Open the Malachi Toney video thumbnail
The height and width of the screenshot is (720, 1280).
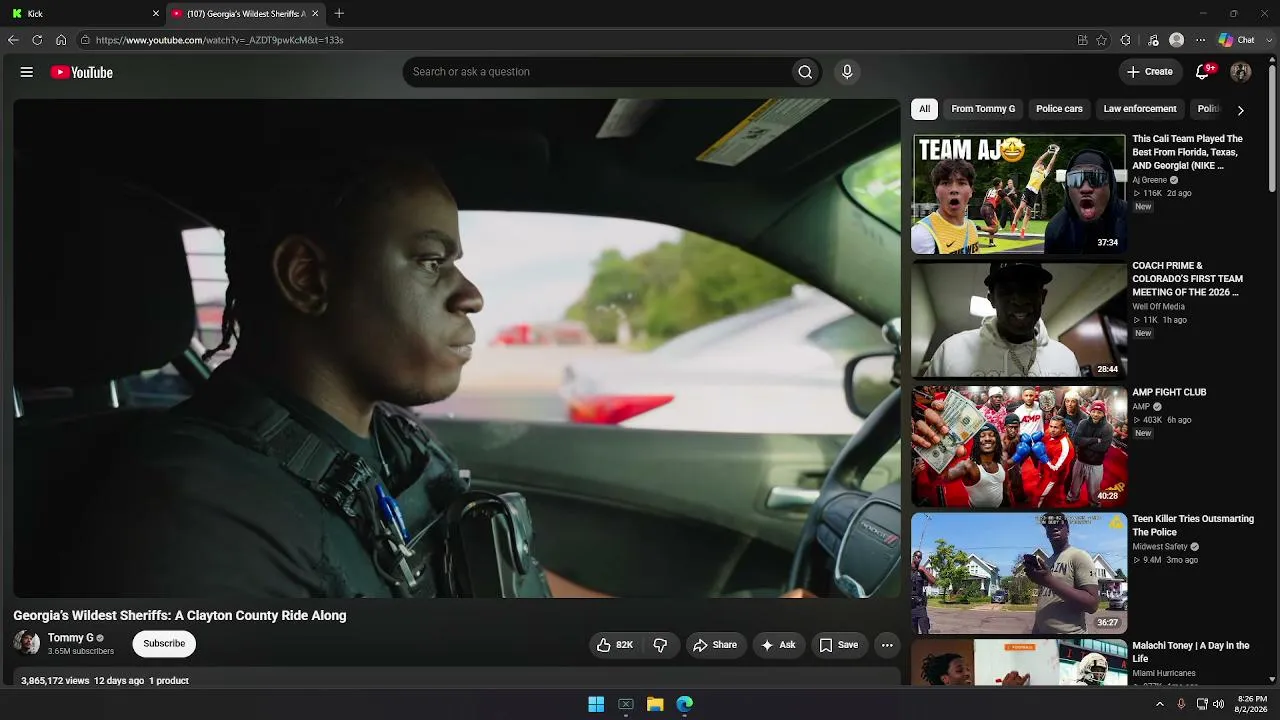point(1019,662)
